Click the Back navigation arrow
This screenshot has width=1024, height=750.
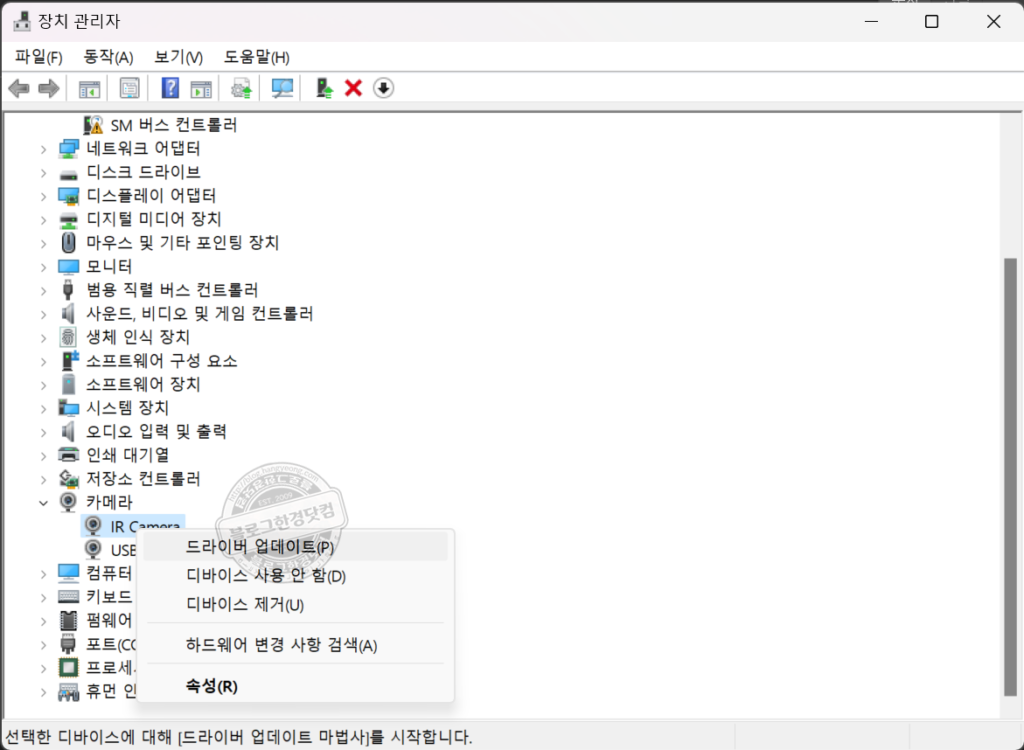coord(18,88)
